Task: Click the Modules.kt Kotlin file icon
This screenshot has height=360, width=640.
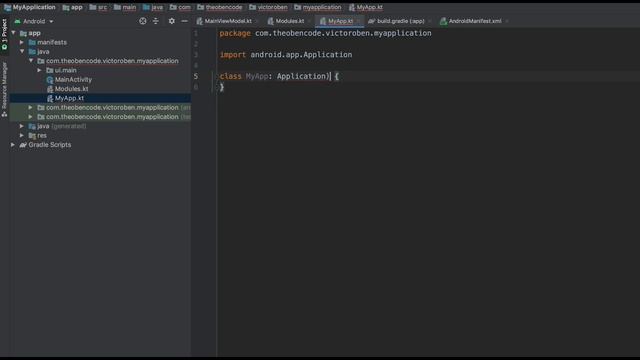Action: [x=50, y=89]
